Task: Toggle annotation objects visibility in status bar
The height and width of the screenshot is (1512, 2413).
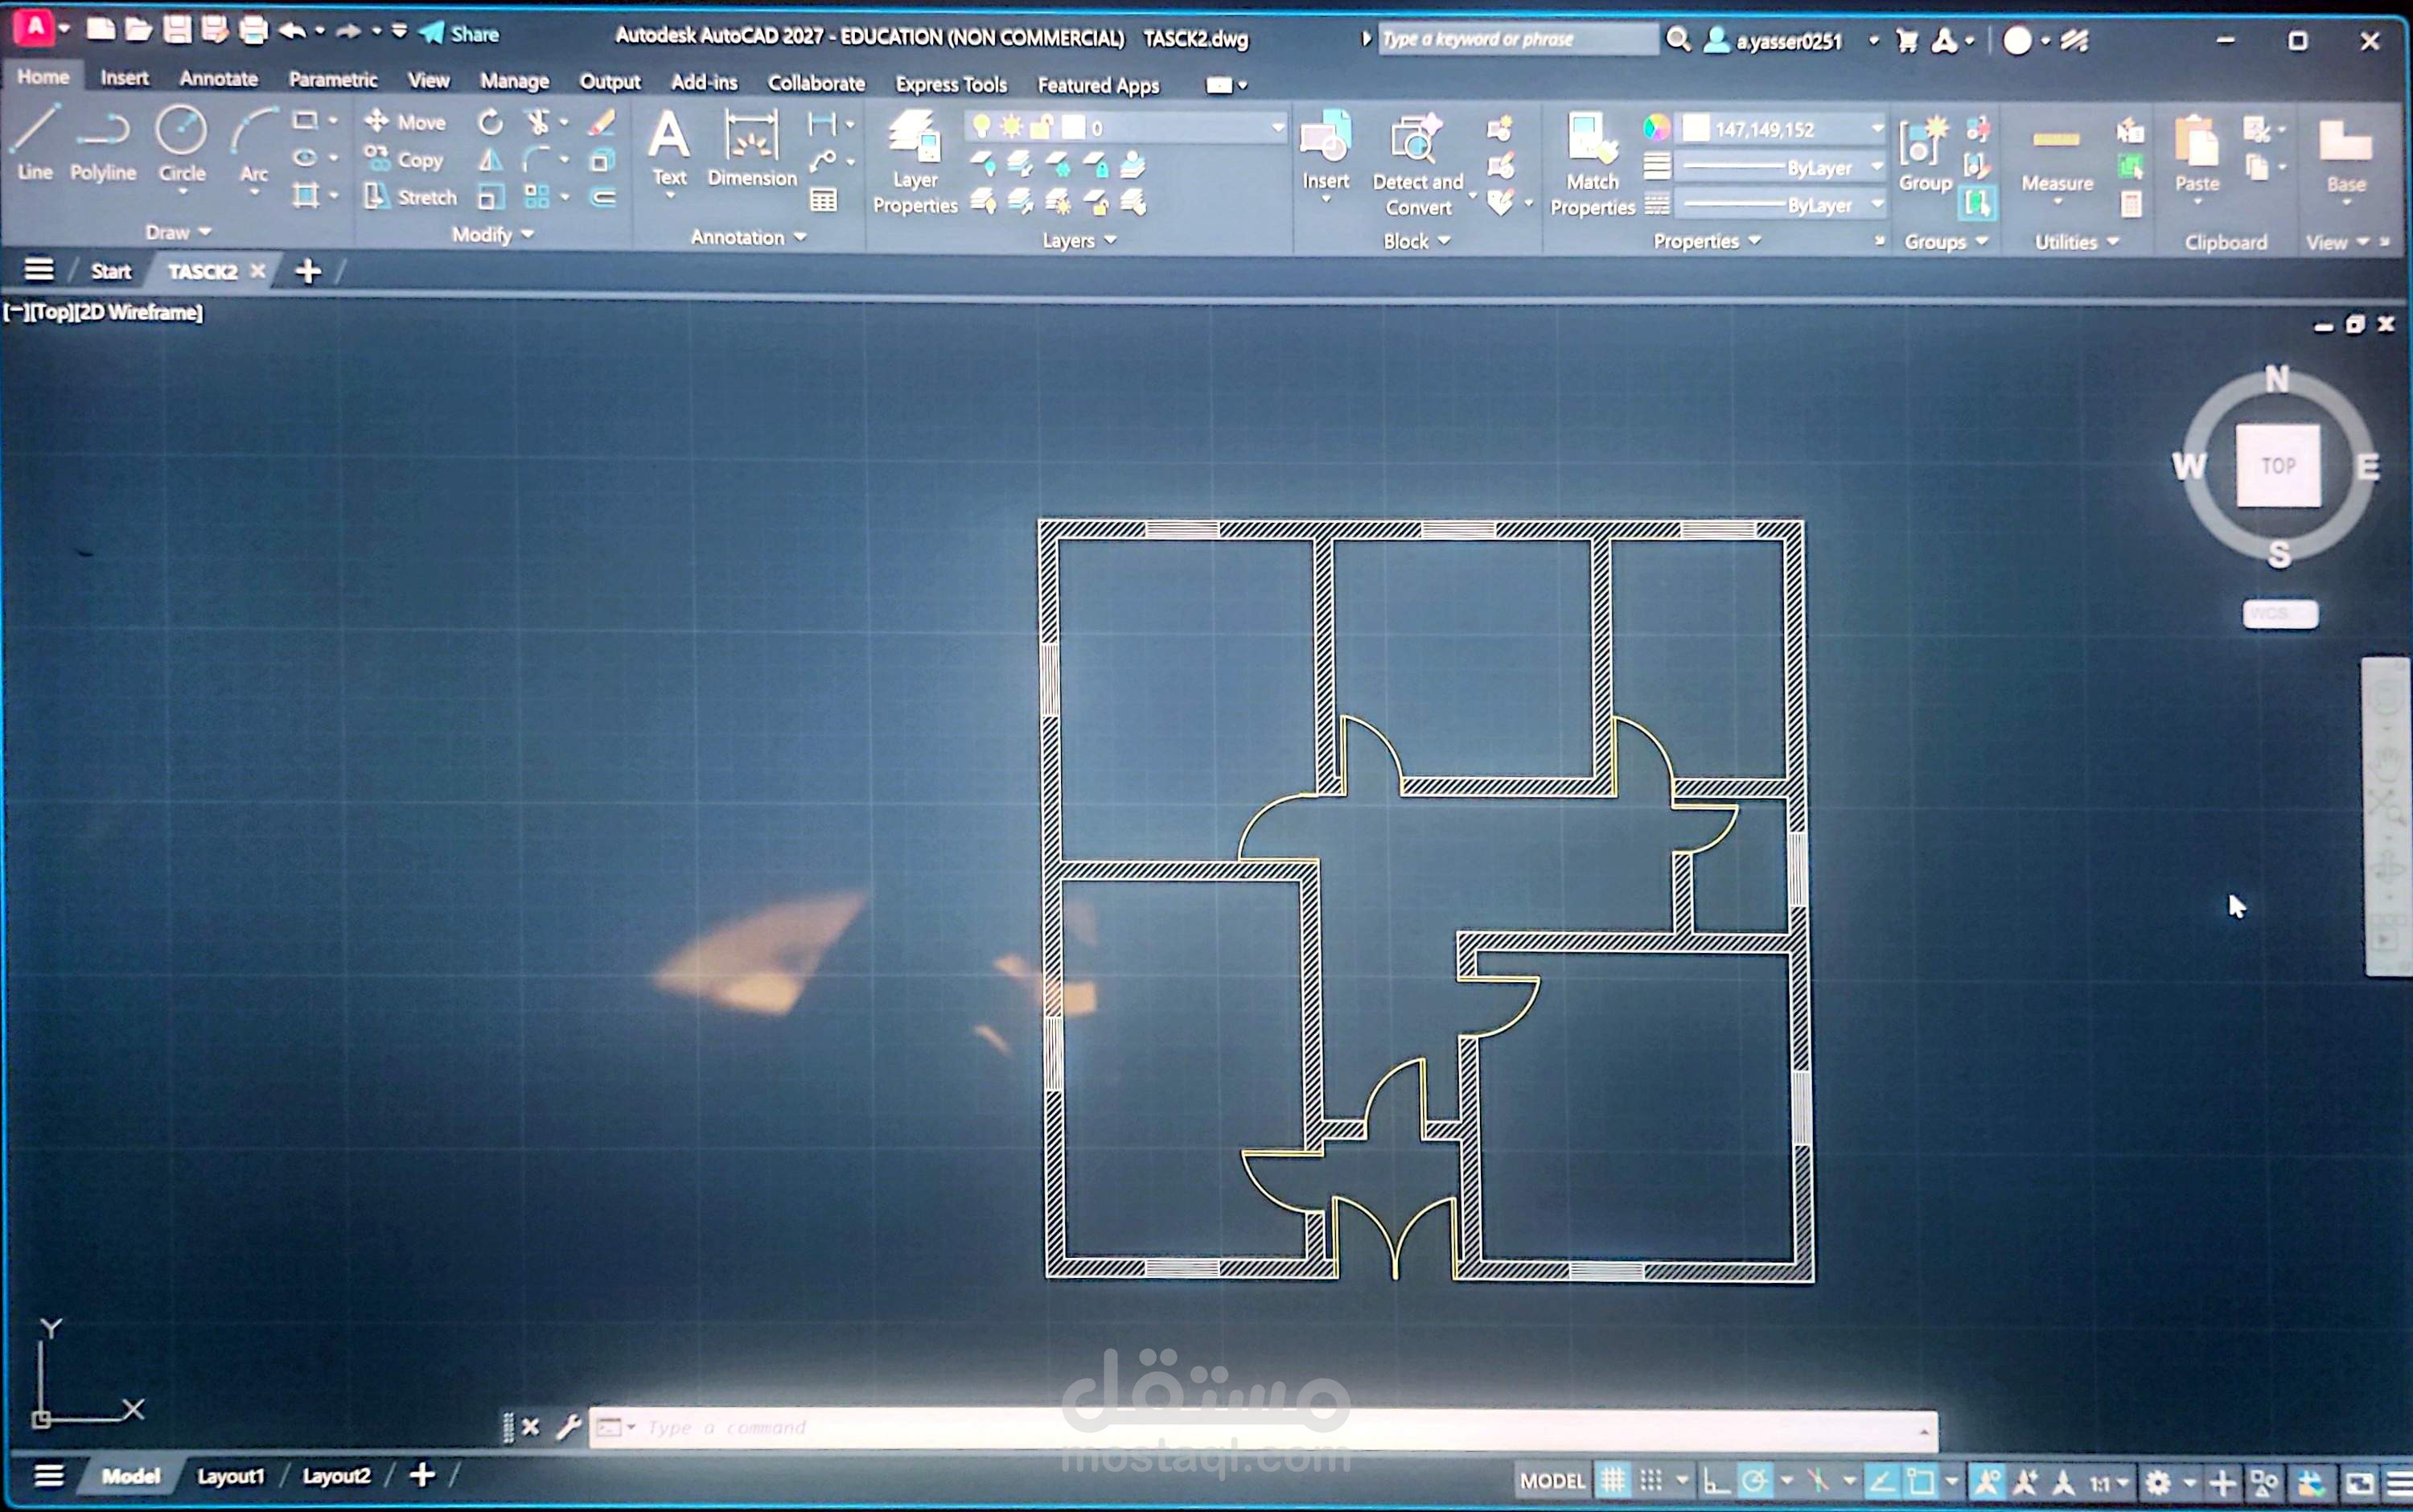Action: coord(1988,1481)
